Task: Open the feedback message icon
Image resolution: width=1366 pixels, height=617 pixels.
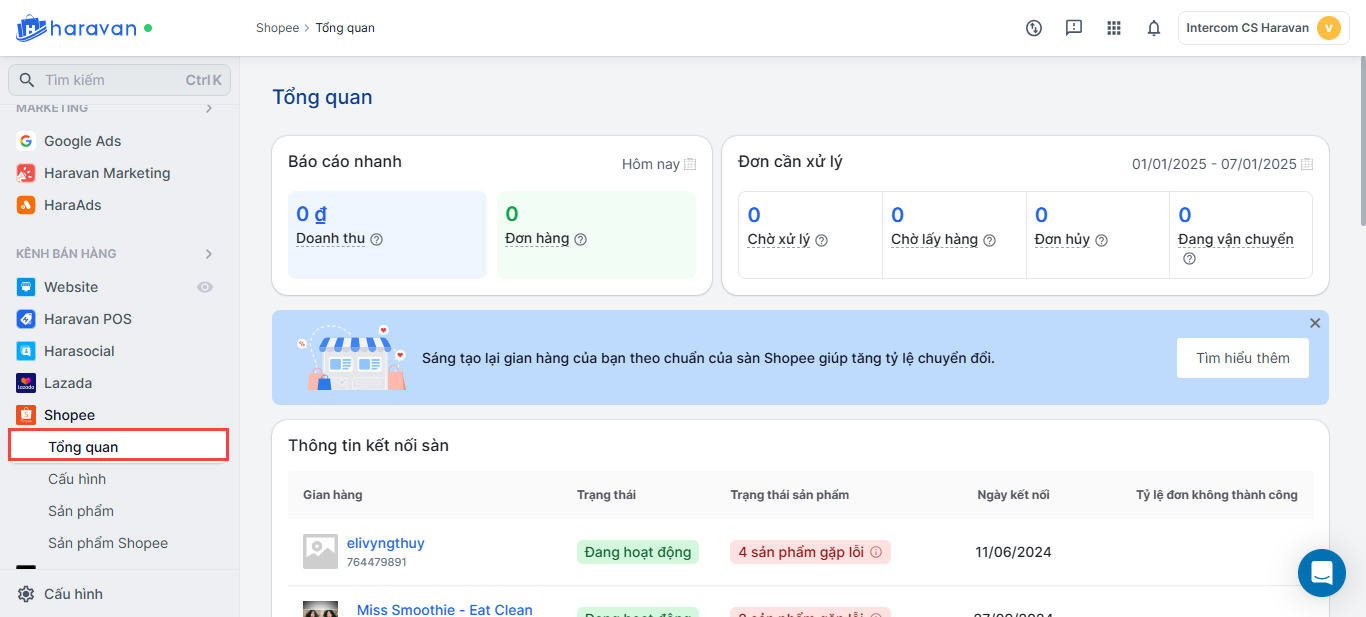Action: coord(1074,28)
